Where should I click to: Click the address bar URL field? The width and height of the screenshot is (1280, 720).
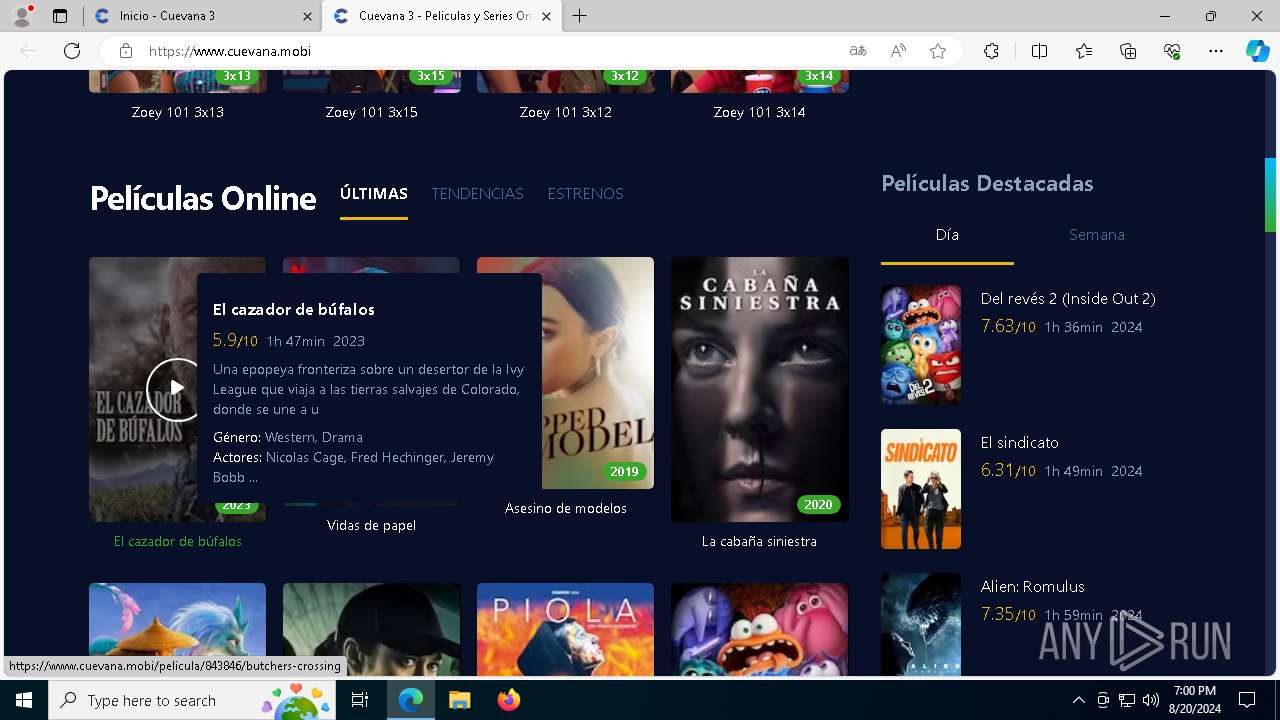490,51
